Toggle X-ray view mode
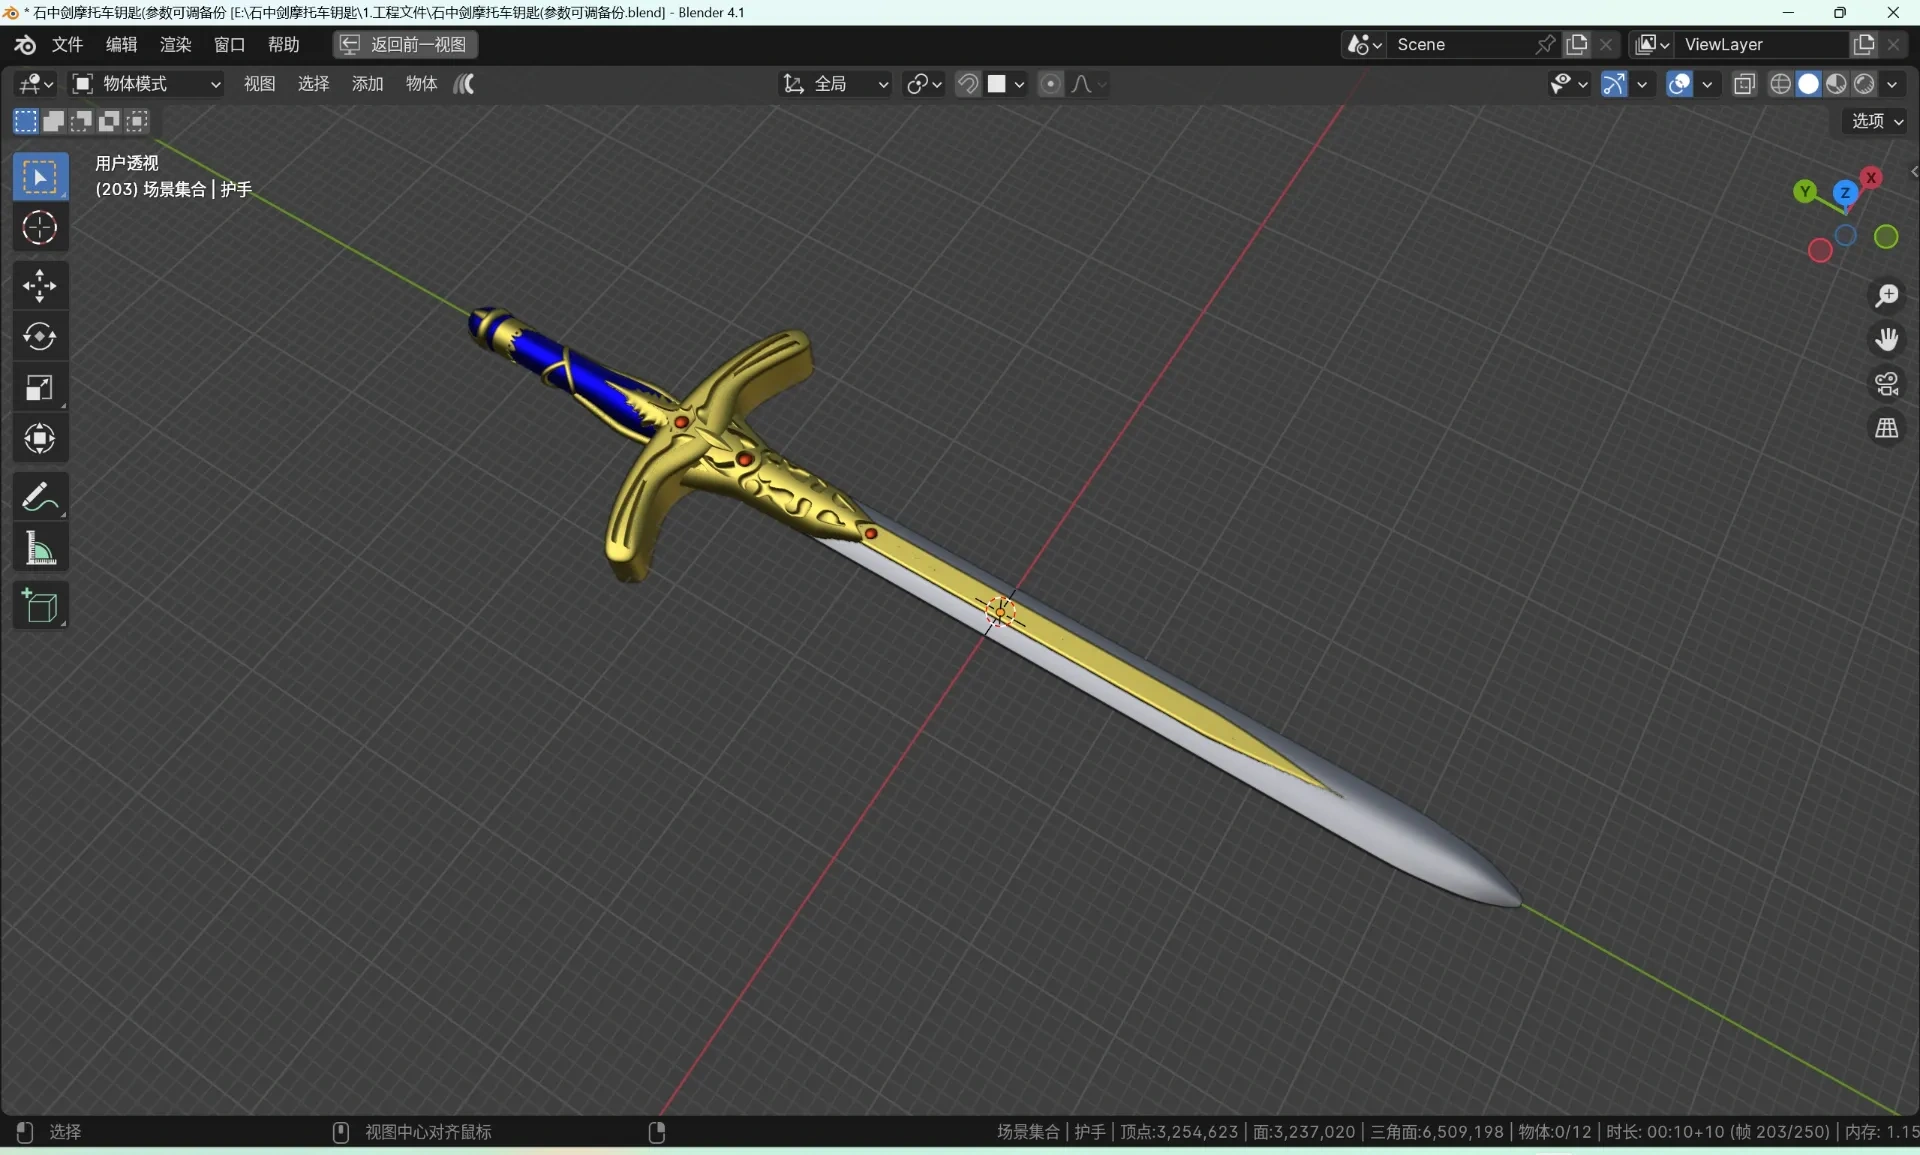 [x=1744, y=84]
